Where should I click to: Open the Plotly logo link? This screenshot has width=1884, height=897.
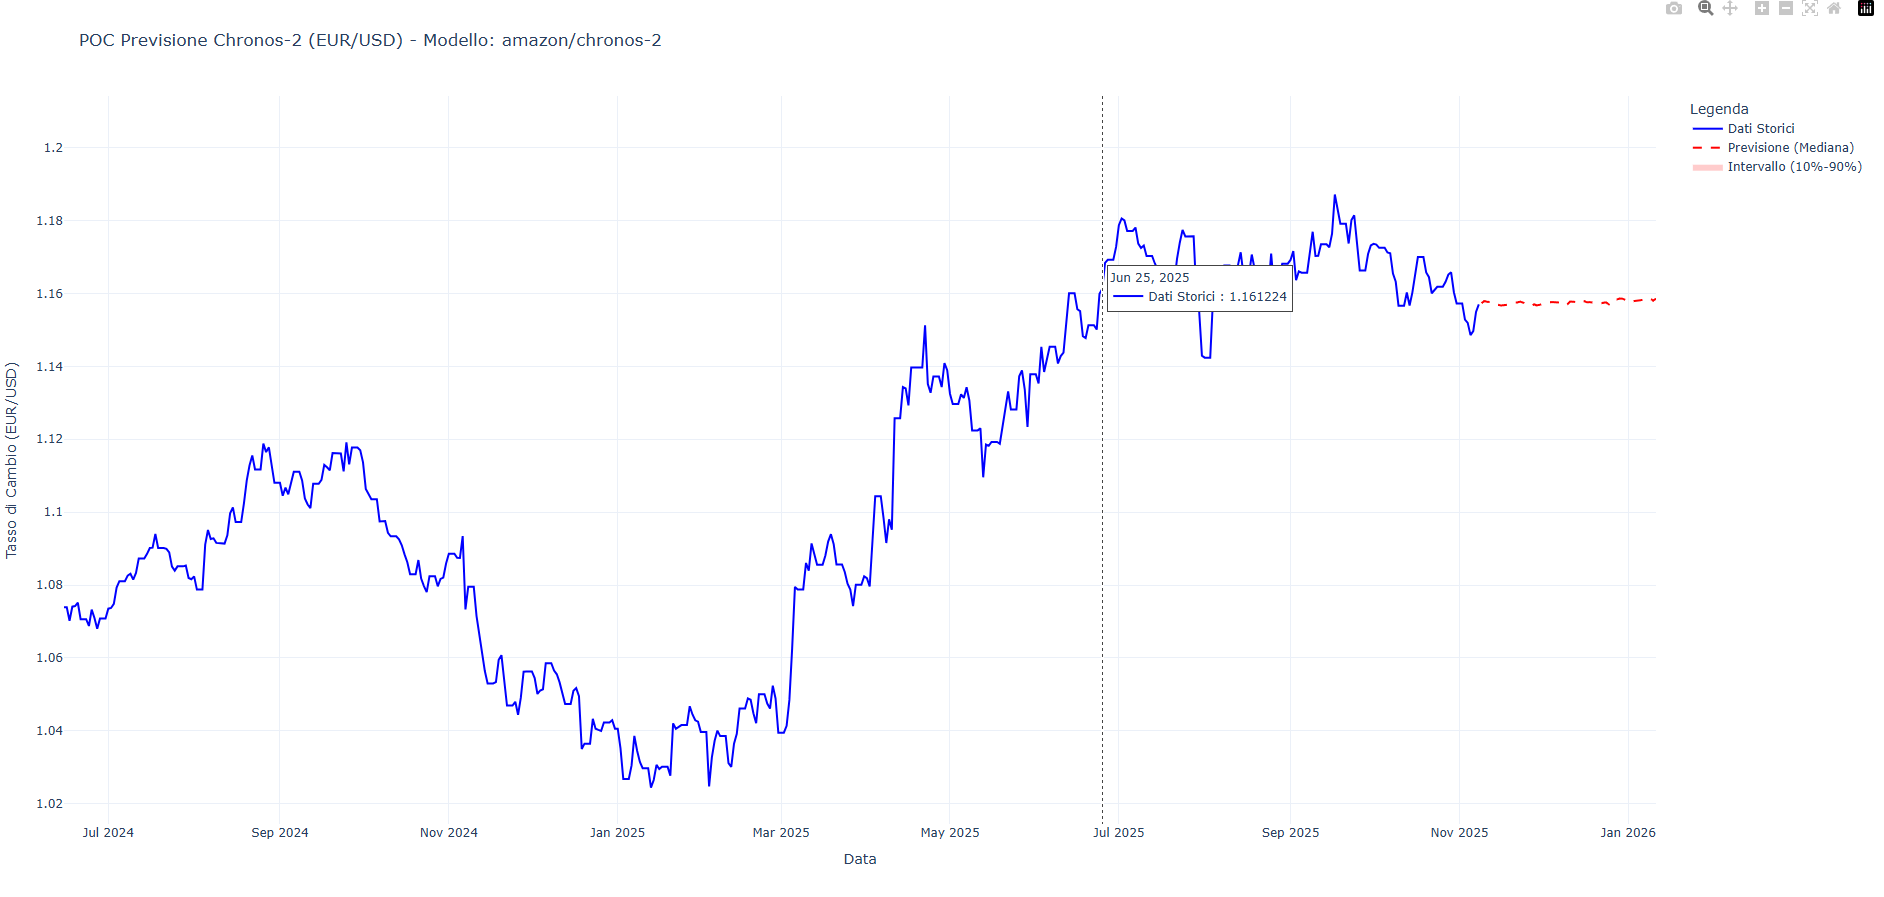1866,9
